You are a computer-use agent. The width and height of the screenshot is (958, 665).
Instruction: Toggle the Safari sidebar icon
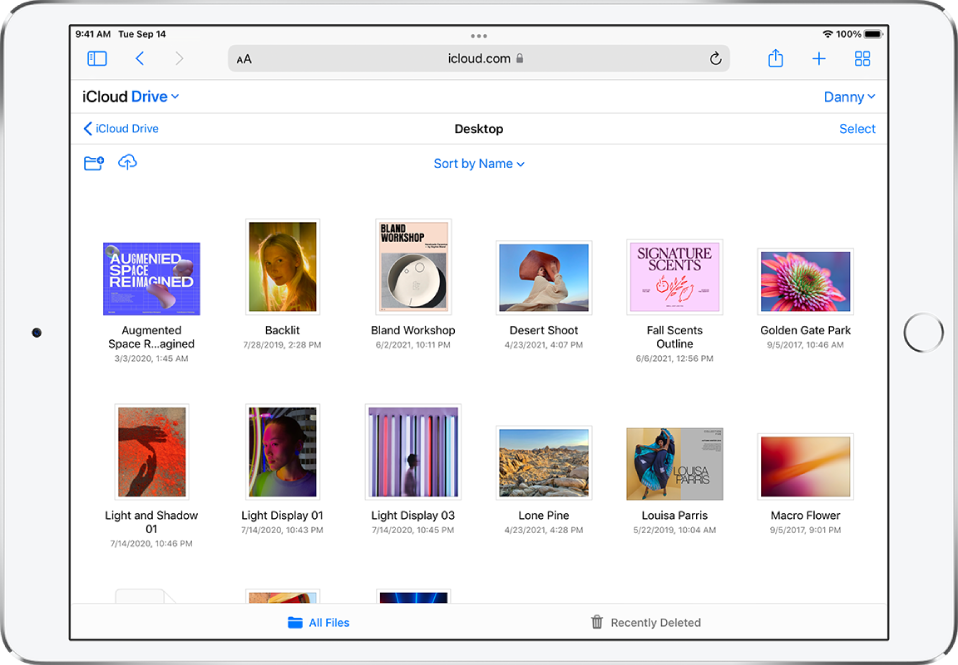click(x=97, y=59)
